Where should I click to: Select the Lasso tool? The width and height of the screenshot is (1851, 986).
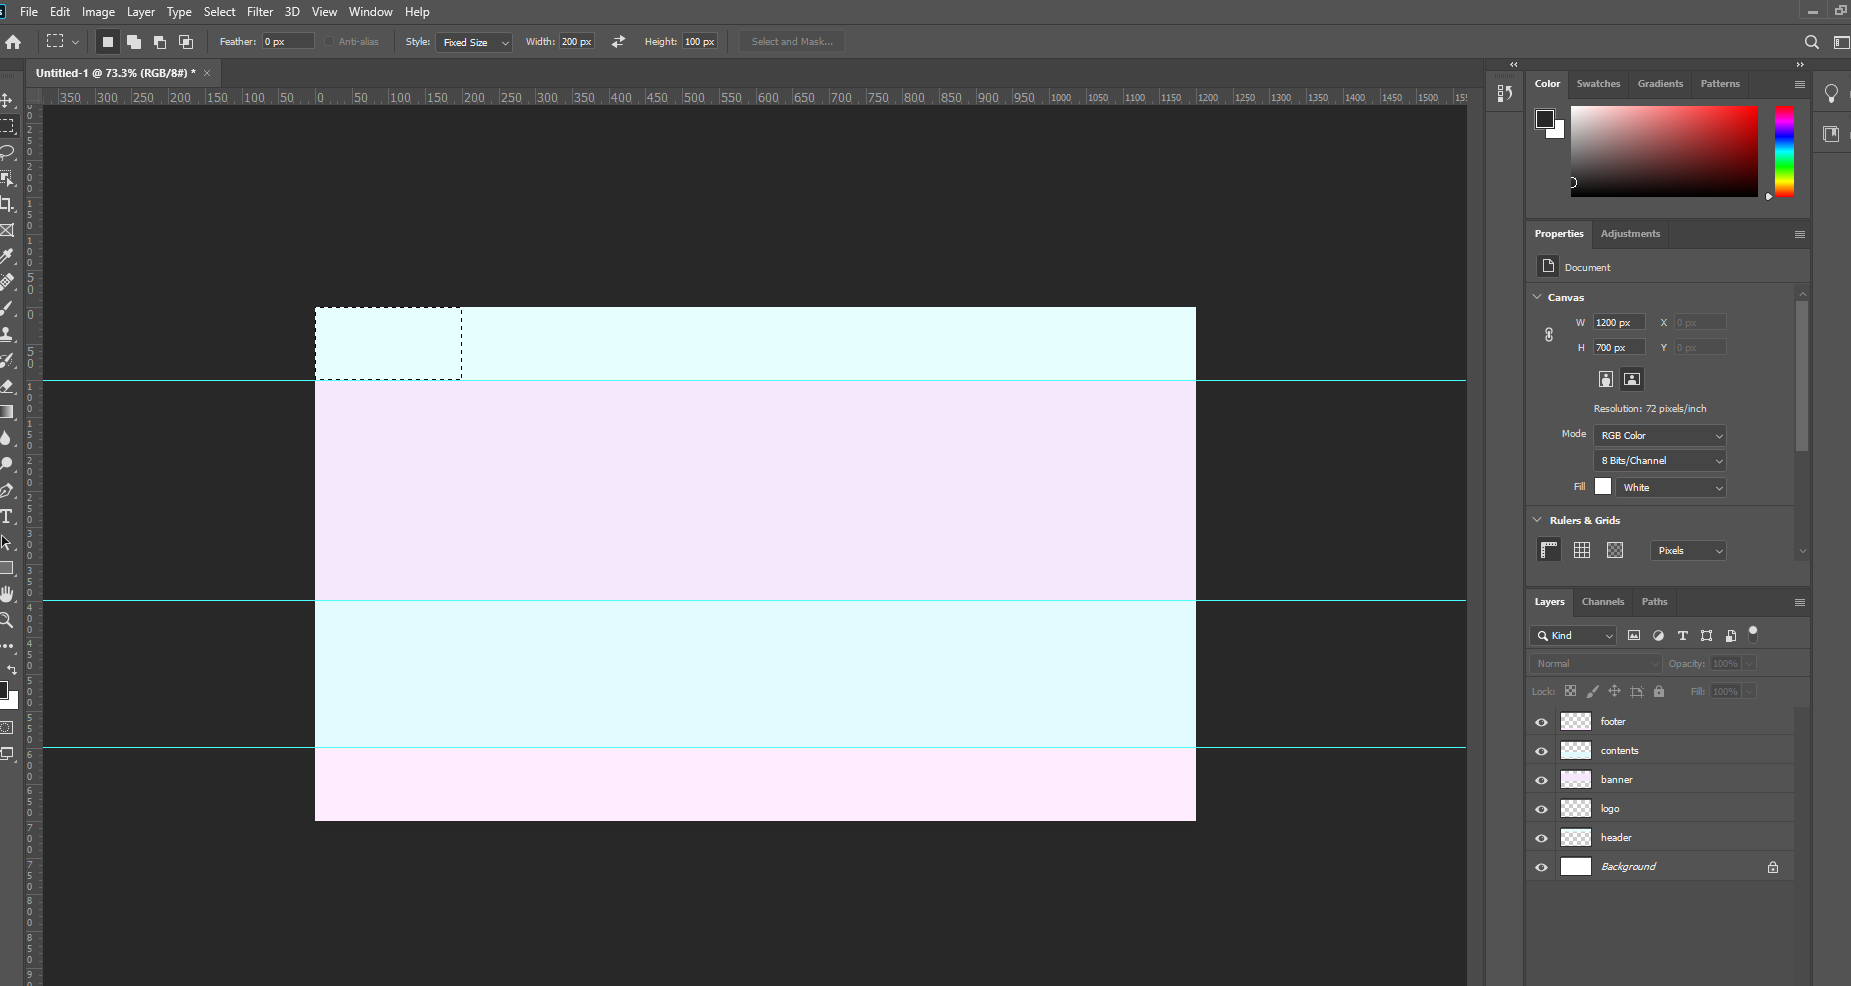(x=7, y=152)
